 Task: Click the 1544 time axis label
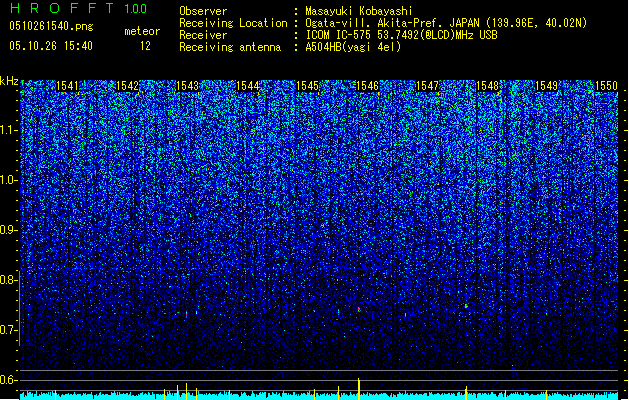pyautogui.click(x=248, y=86)
